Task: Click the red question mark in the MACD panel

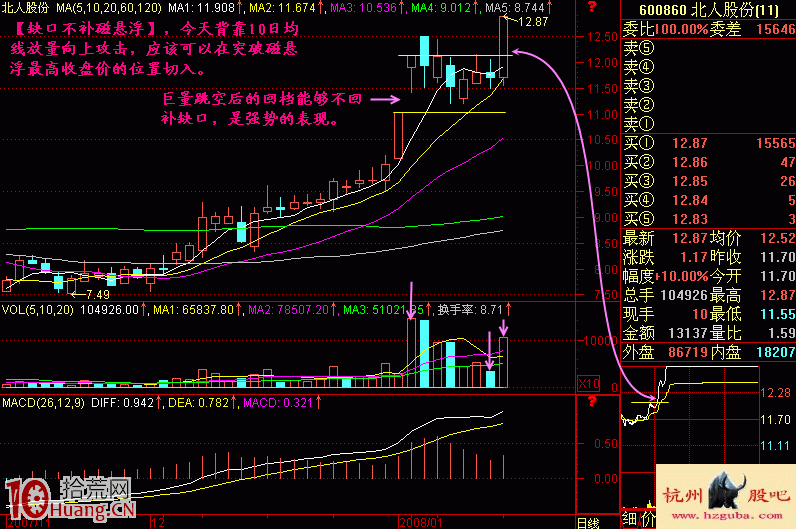Action: 592,402
